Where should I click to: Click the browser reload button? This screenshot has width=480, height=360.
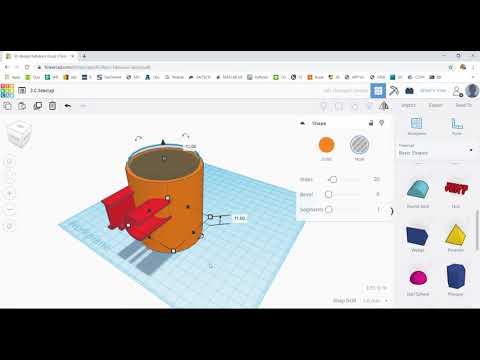coord(27,67)
